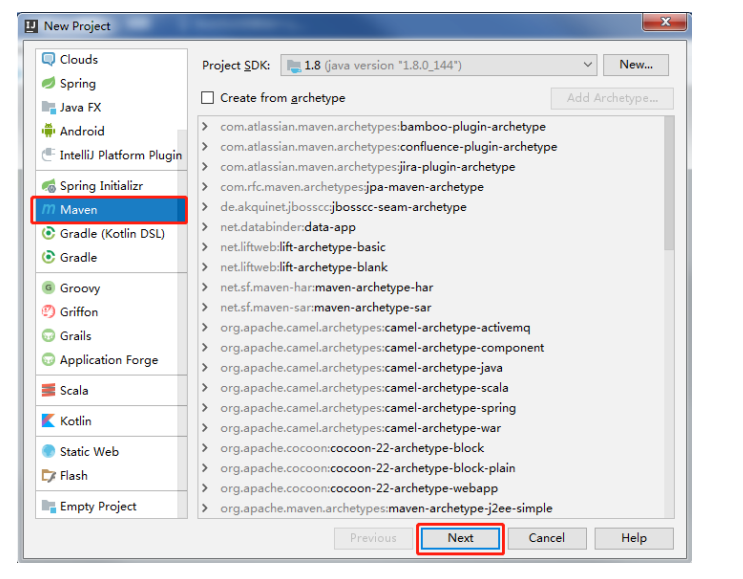The width and height of the screenshot is (743, 579).
Task: Select the Spring leaf icon
Action: point(48,83)
